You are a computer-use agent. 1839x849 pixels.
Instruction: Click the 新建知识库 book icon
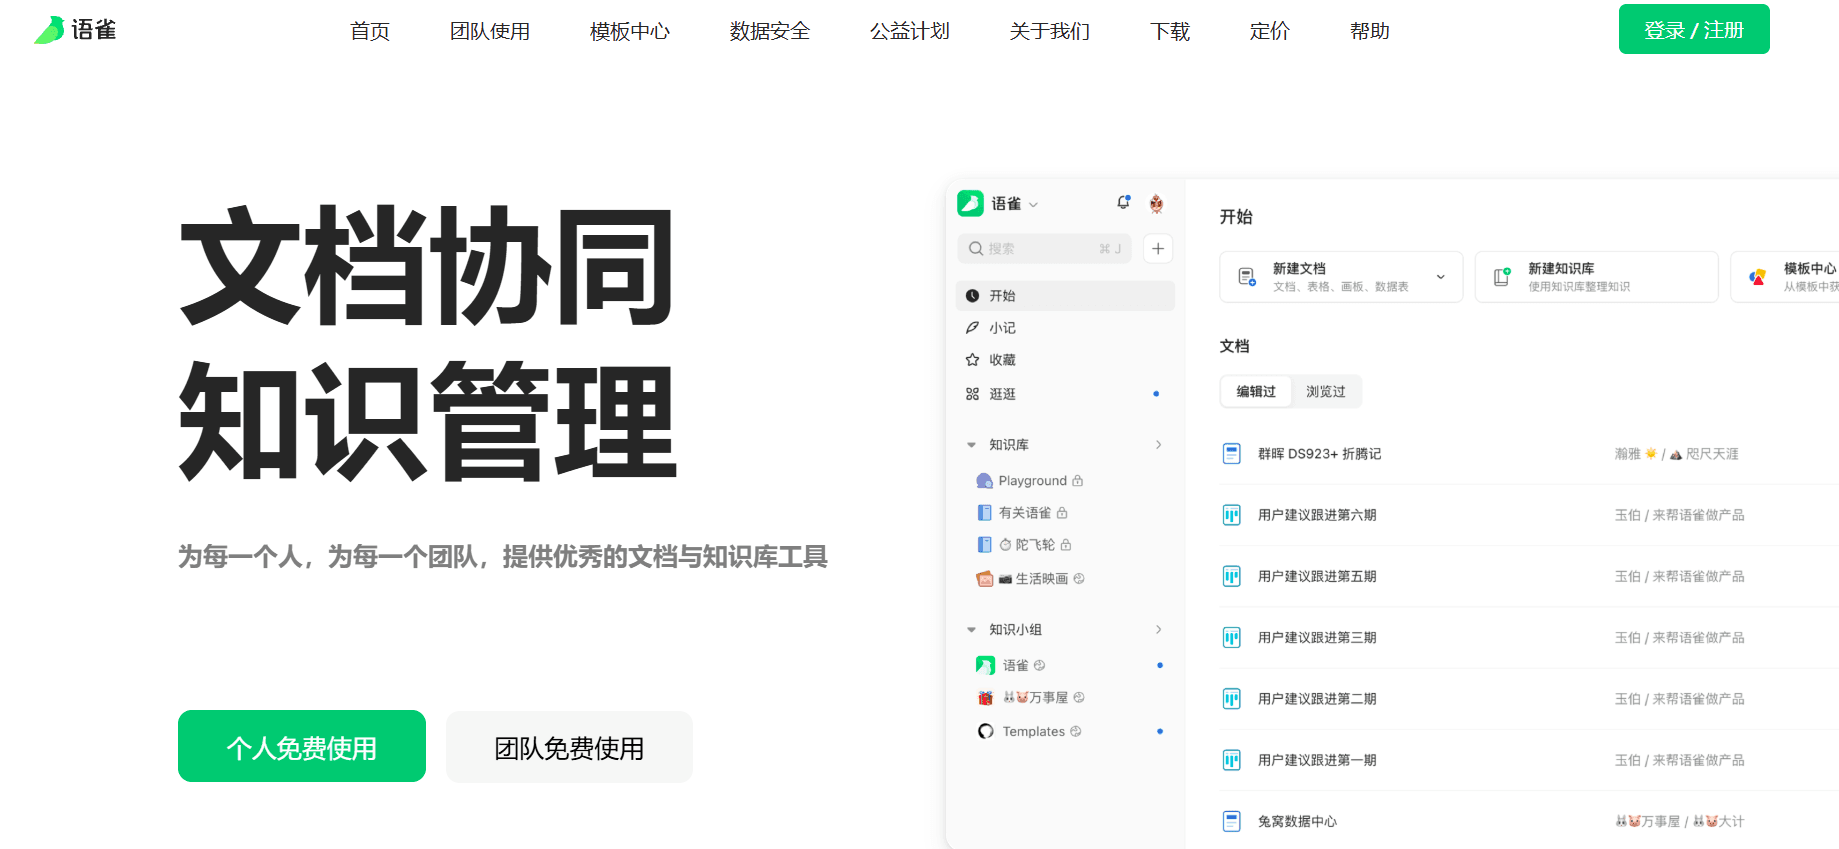(x=1502, y=277)
